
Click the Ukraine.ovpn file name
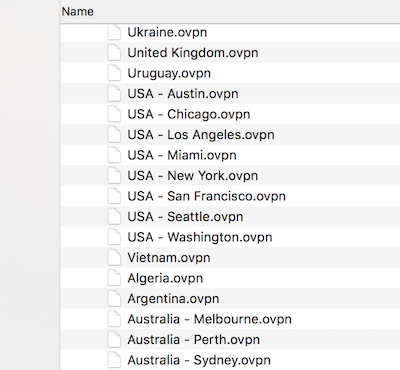(167, 32)
